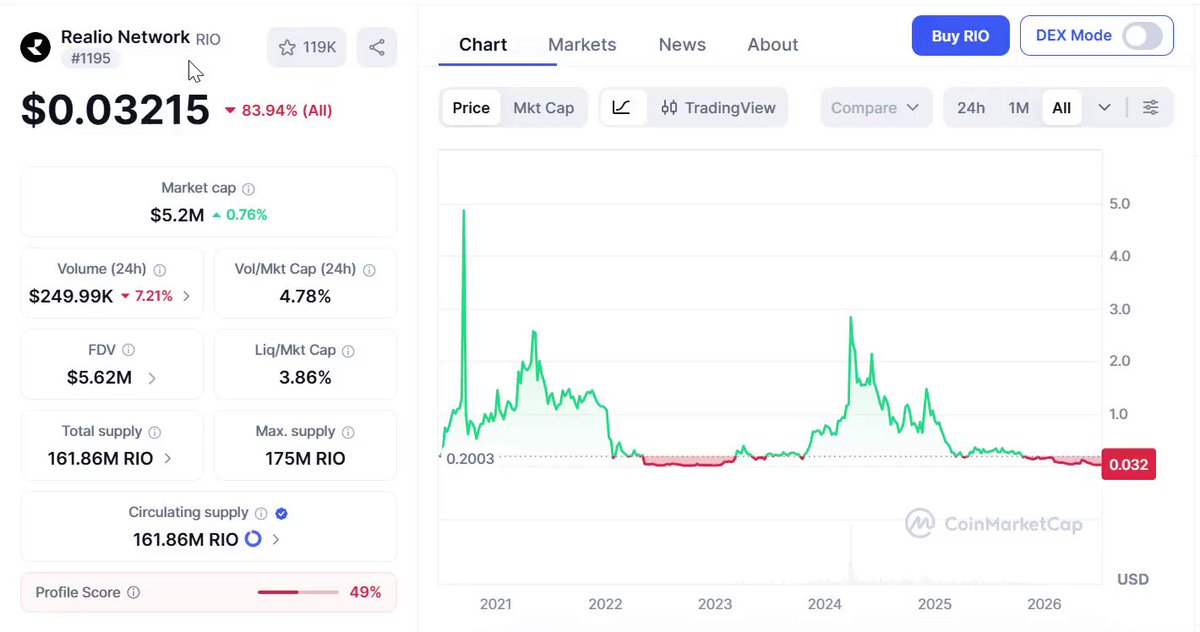The width and height of the screenshot is (1200, 632).
Task: Click the 4.78% Vol/Mkt Cap value
Action: point(305,296)
